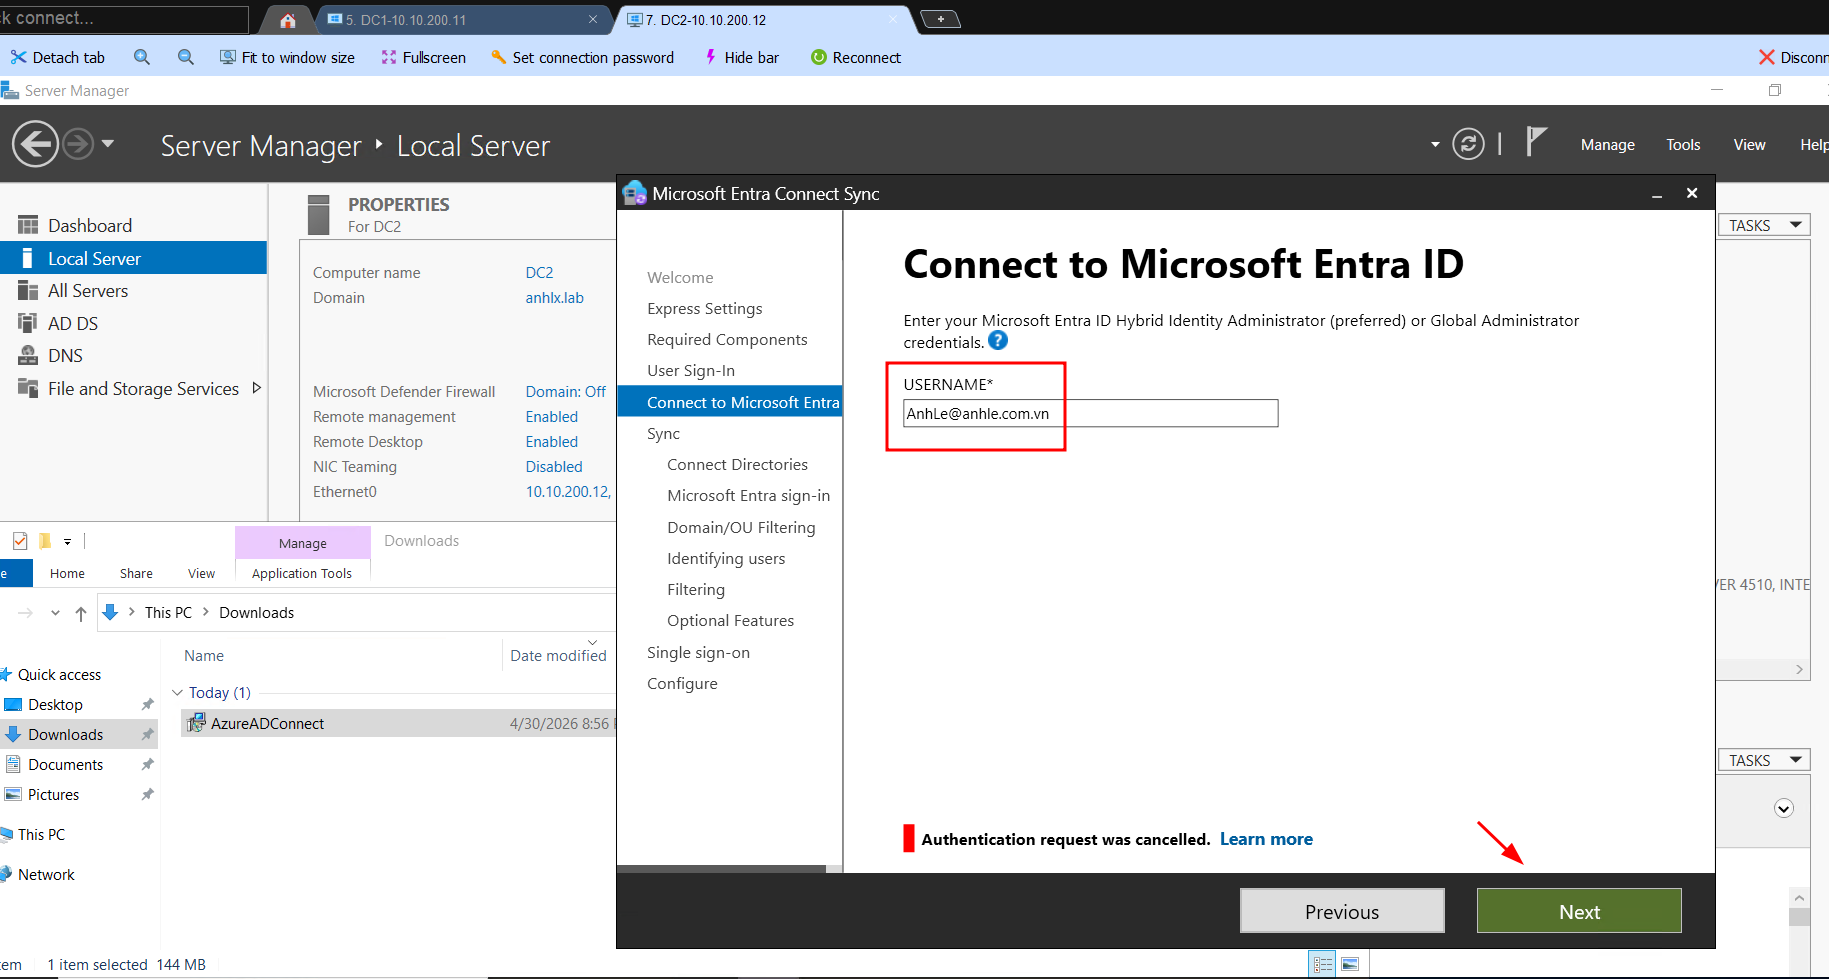Click This PC in address bar
The height and width of the screenshot is (979, 1829).
click(x=168, y=613)
